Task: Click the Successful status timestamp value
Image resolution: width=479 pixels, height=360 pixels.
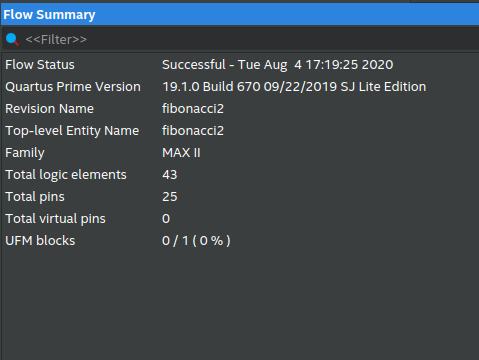Action: click(x=277, y=65)
